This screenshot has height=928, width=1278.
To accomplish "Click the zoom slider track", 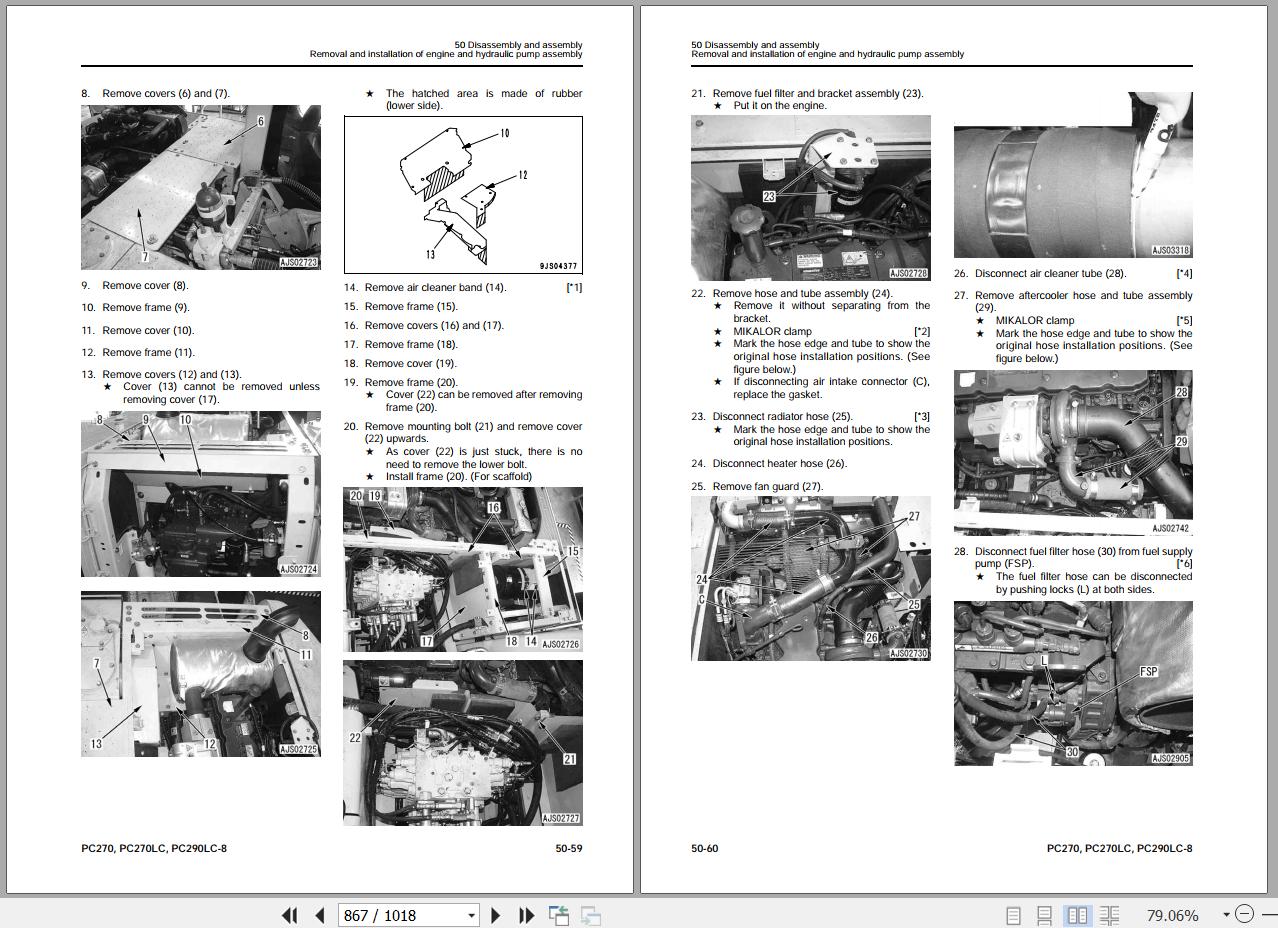I will 1268,914.
